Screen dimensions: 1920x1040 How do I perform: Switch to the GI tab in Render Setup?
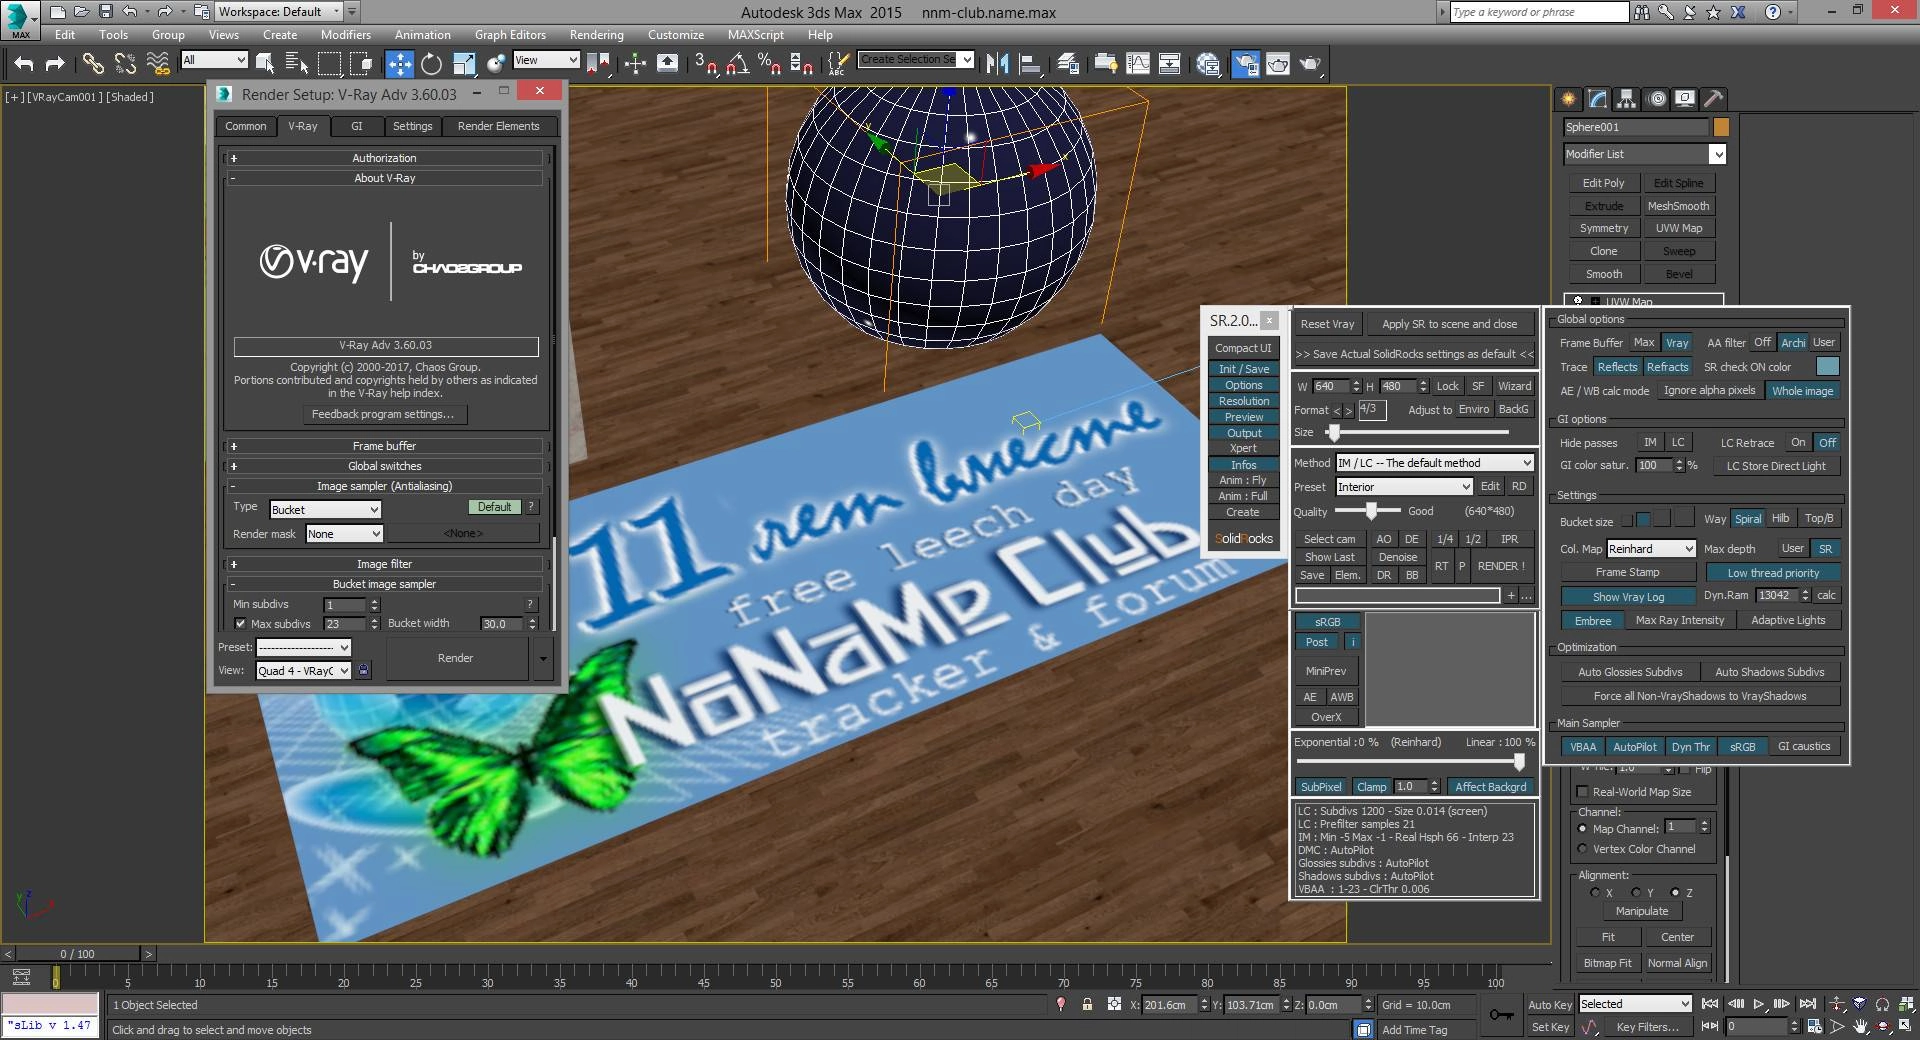tap(357, 126)
